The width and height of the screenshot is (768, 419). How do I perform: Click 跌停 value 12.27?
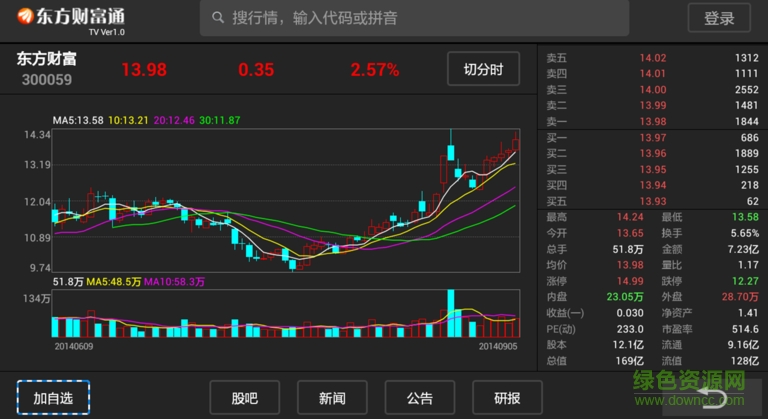[745, 281]
